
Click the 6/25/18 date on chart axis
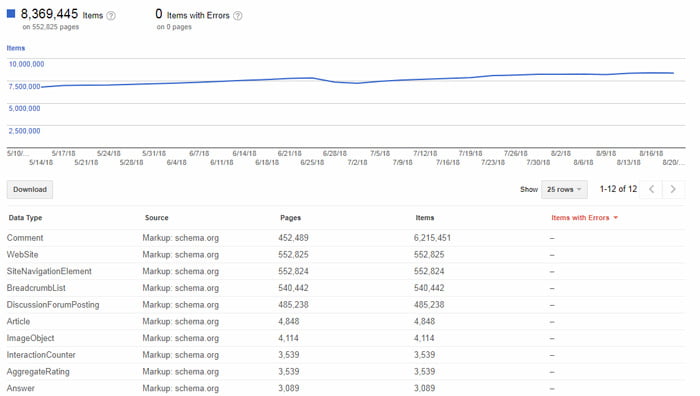312,163
